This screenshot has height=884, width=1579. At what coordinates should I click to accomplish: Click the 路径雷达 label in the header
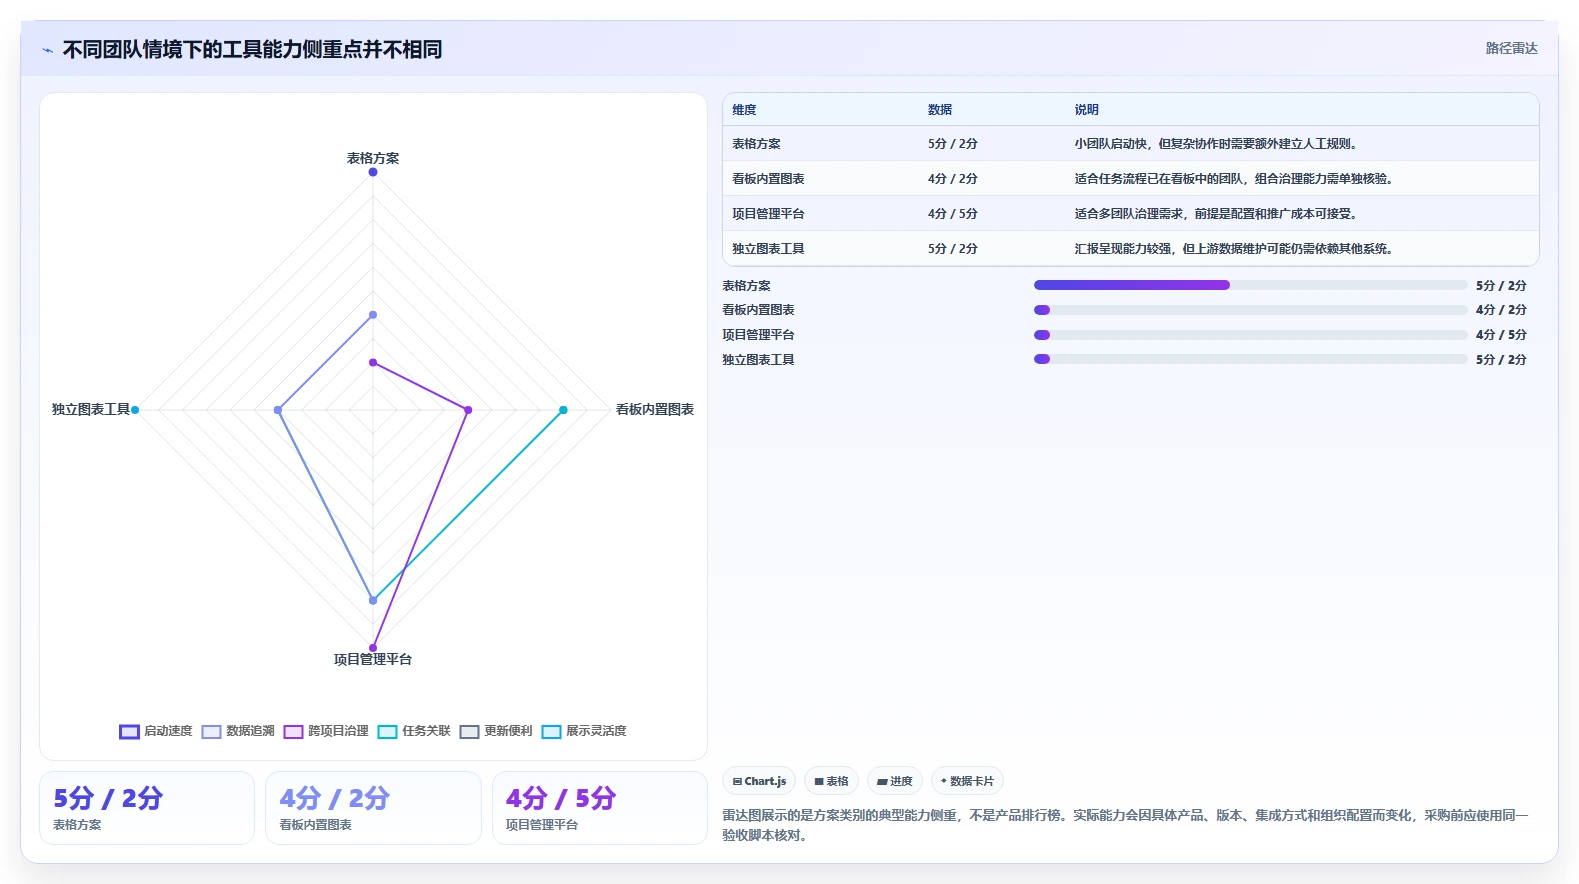(1511, 48)
